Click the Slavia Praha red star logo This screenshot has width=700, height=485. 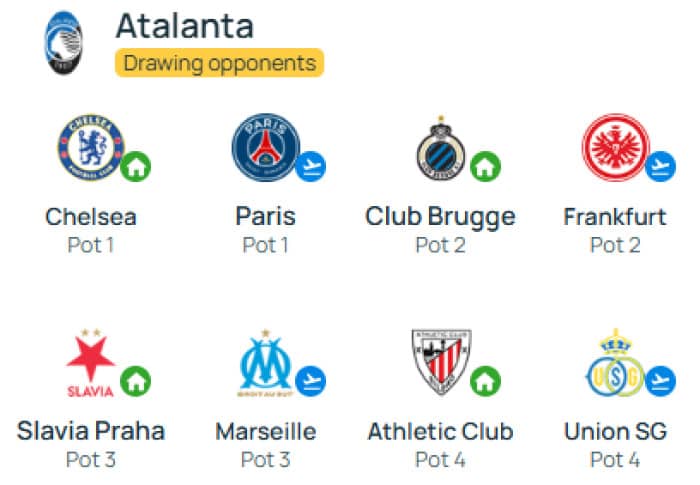click(x=91, y=363)
